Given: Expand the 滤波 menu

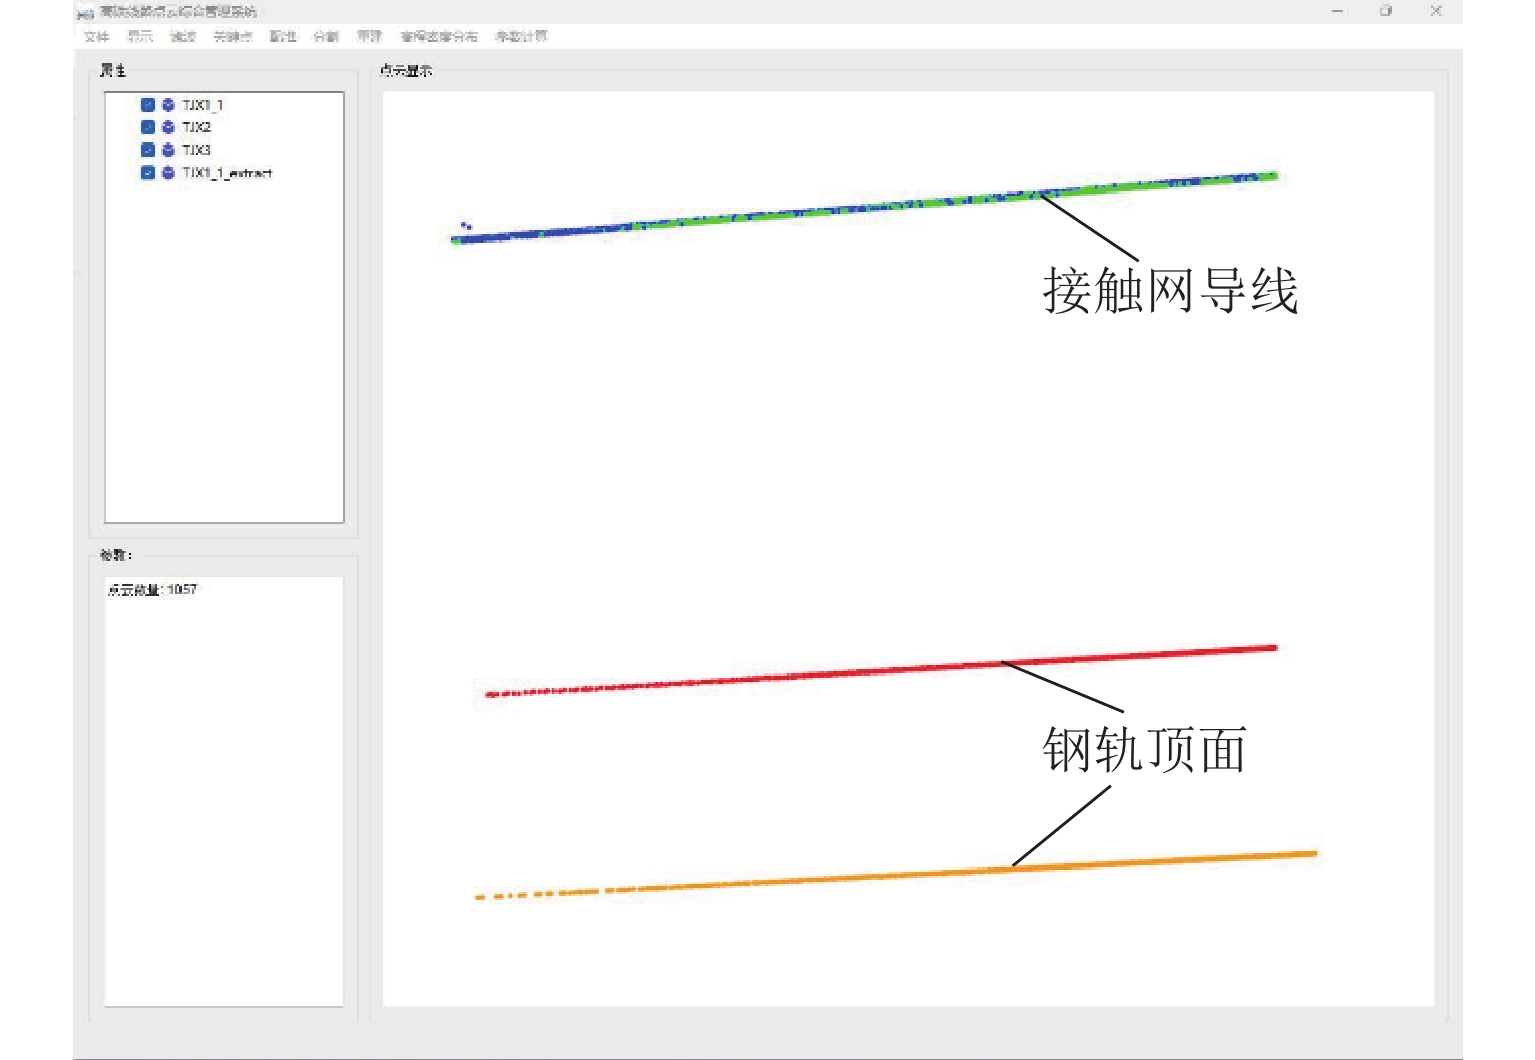Looking at the screenshot, I should [x=183, y=37].
